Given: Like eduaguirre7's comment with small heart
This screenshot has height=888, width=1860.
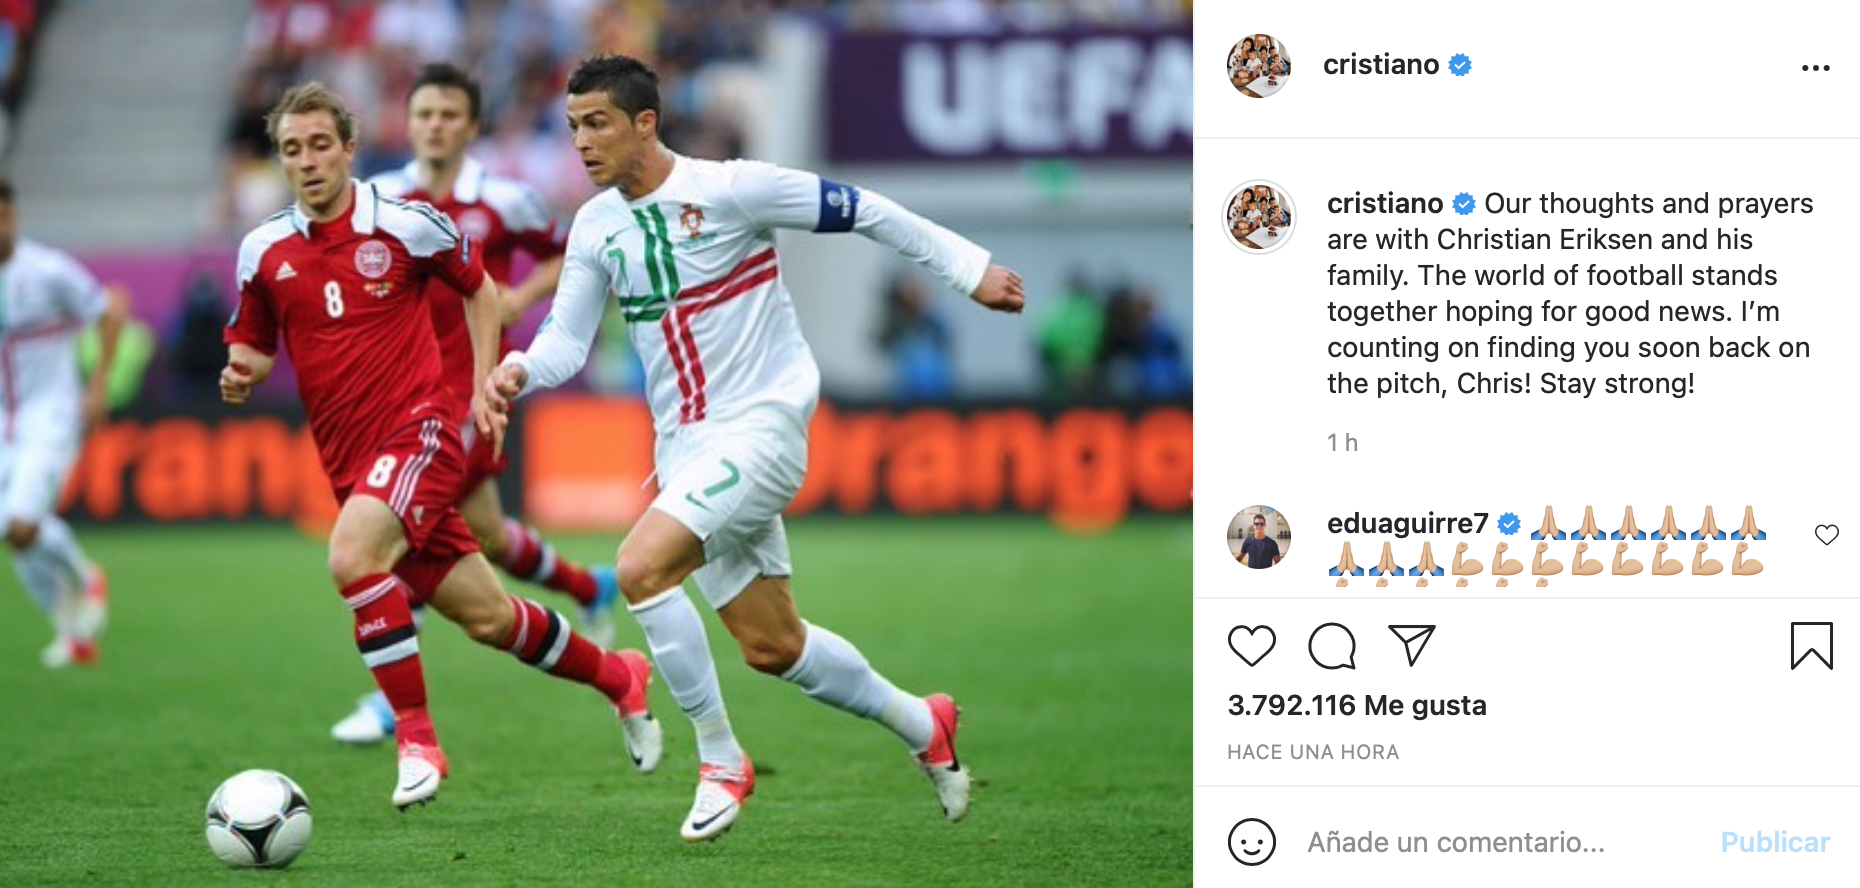Looking at the screenshot, I should [x=1826, y=535].
